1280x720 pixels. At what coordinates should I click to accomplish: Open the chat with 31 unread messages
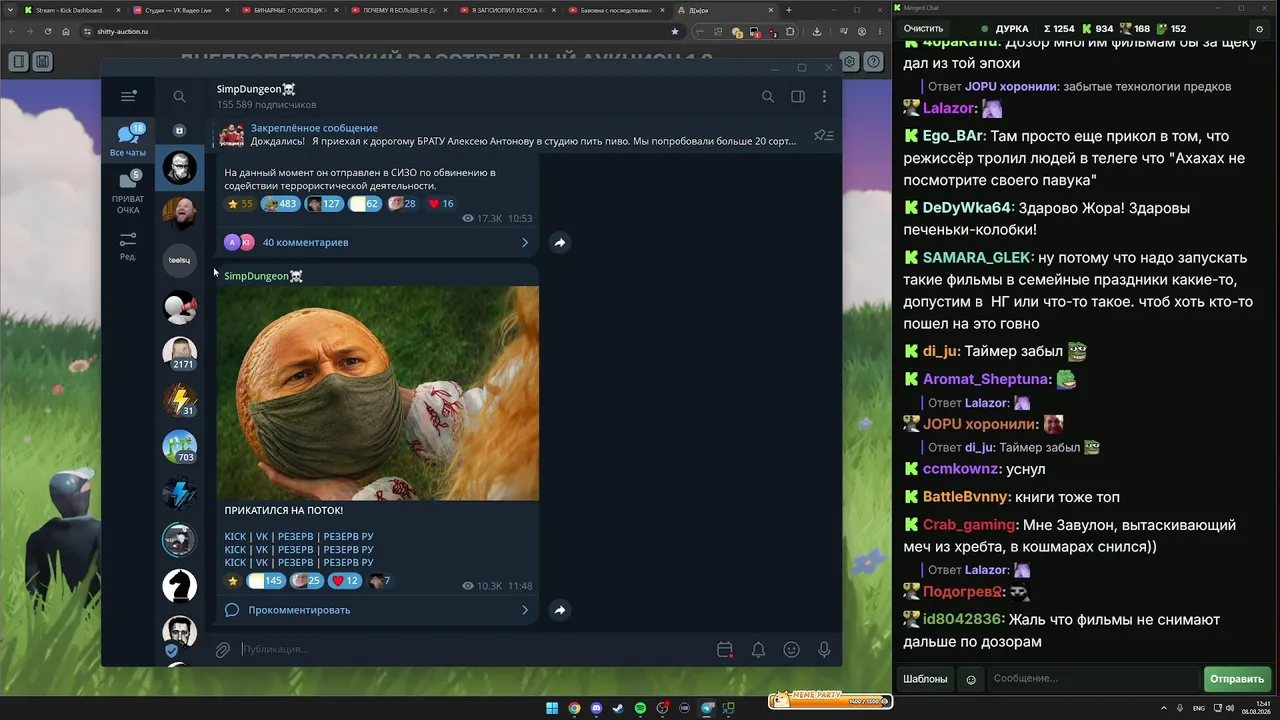click(x=179, y=399)
